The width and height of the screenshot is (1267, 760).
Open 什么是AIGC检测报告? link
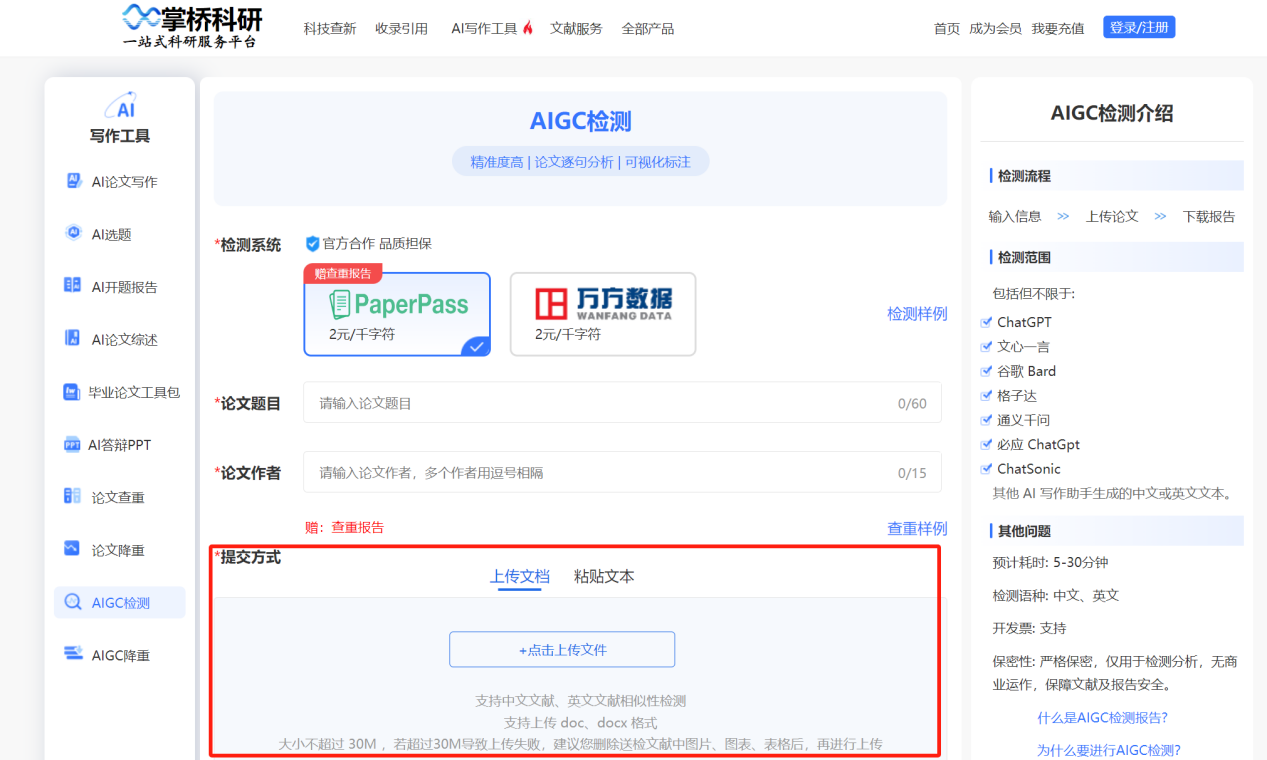click(x=1102, y=717)
